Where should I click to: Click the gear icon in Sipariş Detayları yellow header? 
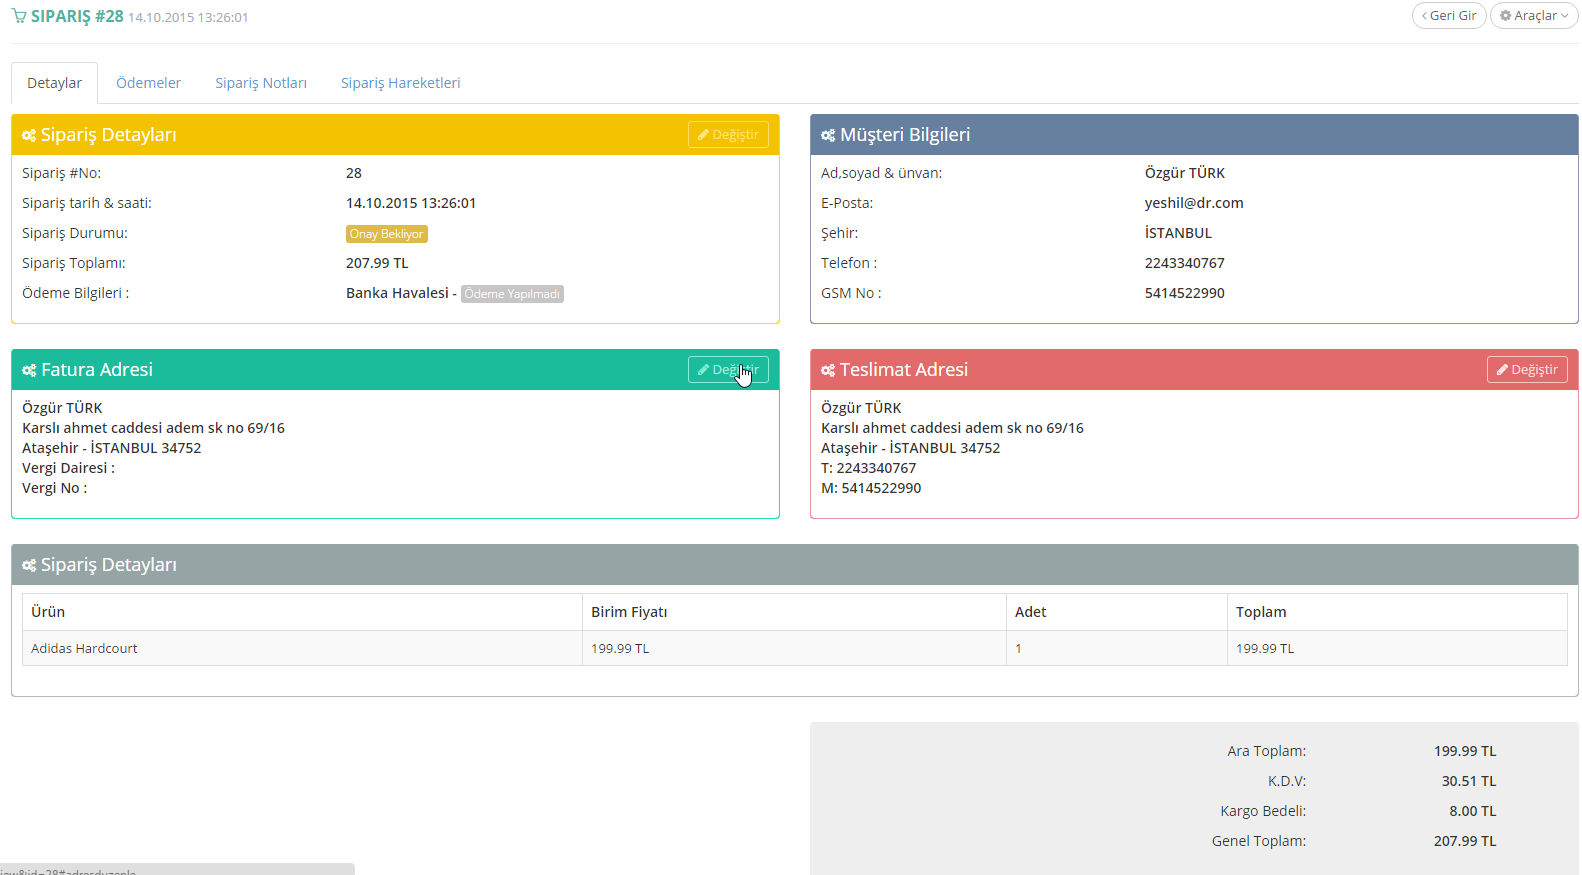click(x=29, y=136)
